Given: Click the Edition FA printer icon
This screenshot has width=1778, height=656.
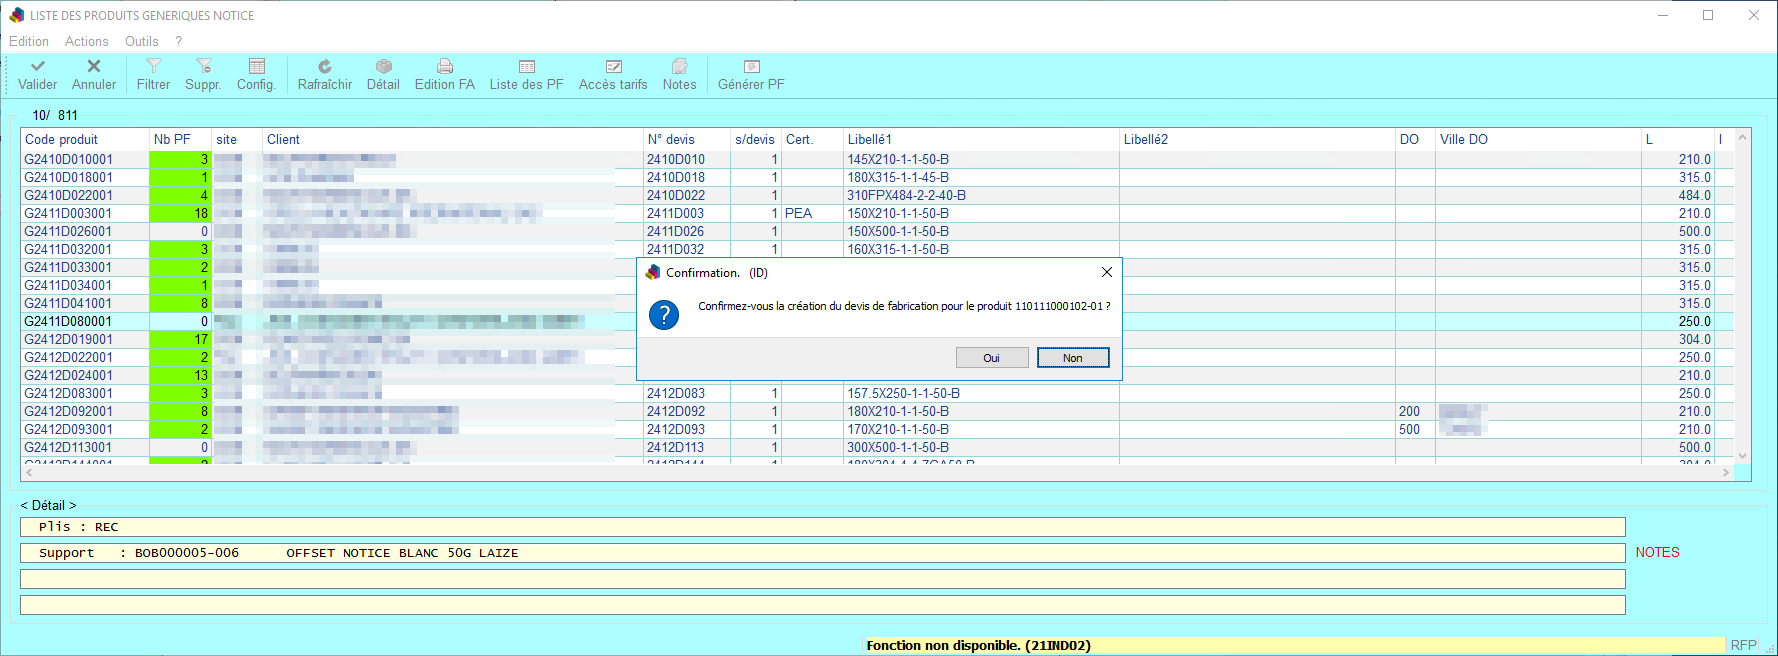Looking at the screenshot, I should 445,66.
